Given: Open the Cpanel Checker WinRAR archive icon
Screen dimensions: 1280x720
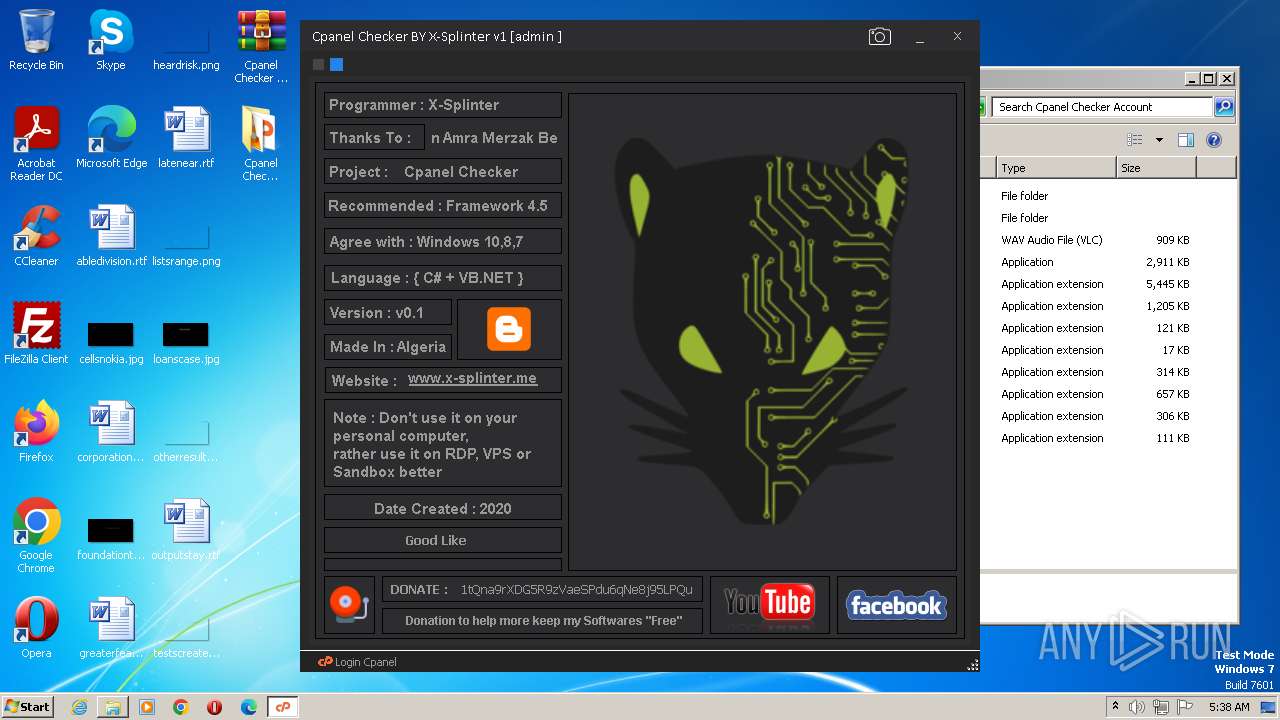Looking at the screenshot, I should click(x=261, y=47).
